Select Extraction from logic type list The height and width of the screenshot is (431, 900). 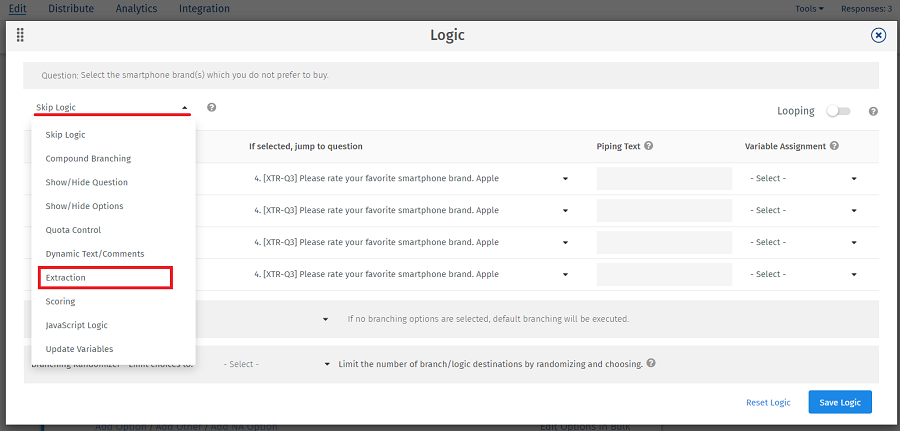pyautogui.click(x=66, y=277)
